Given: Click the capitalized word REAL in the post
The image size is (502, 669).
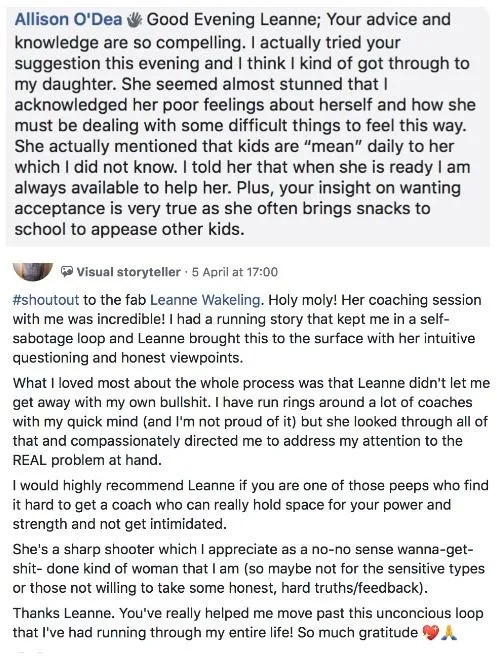Looking at the screenshot, I should point(29,460).
